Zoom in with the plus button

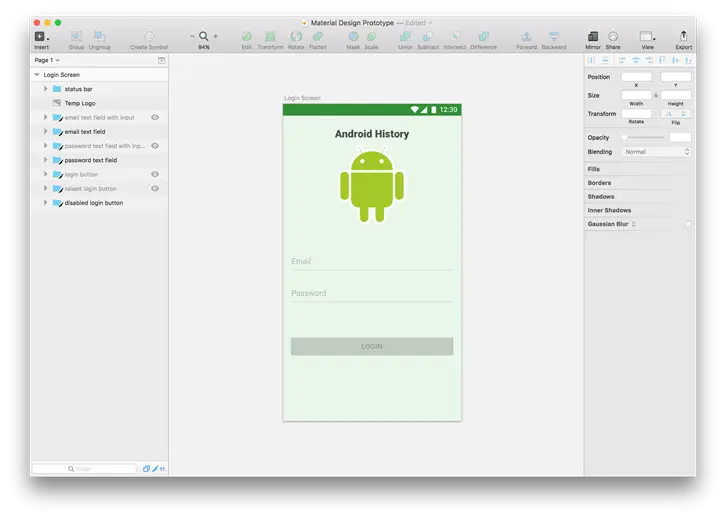coord(215,36)
